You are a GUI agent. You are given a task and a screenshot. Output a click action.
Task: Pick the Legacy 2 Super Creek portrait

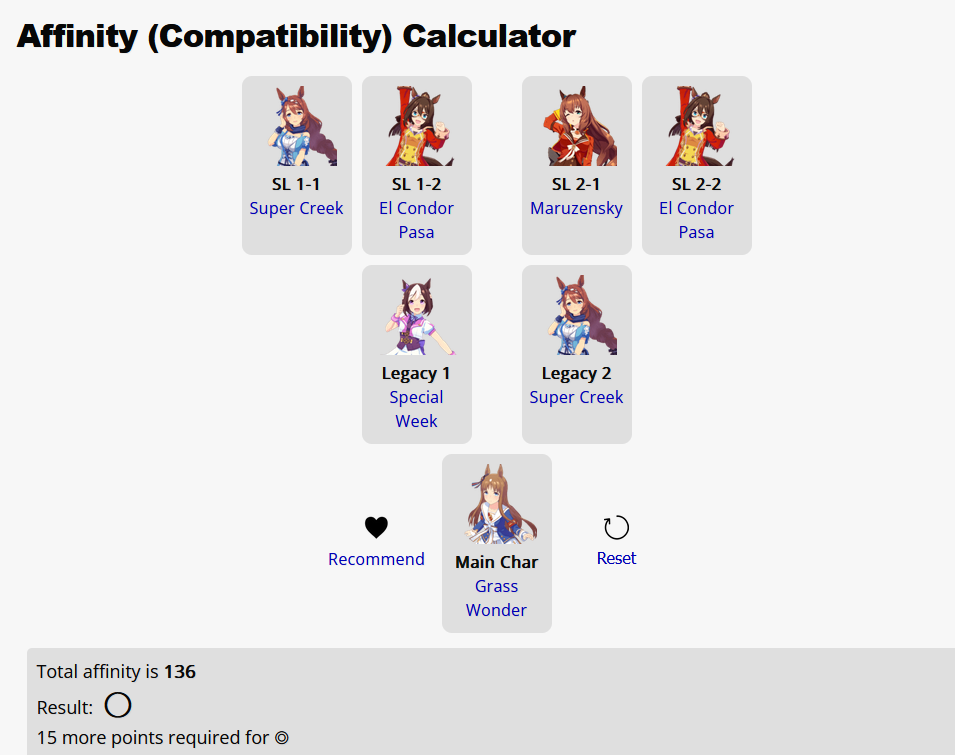coord(577,315)
